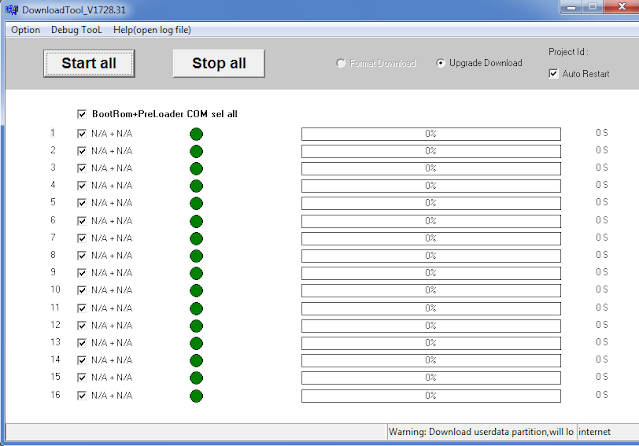Click the Stop all button
639x446 pixels.
pos(219,63)
